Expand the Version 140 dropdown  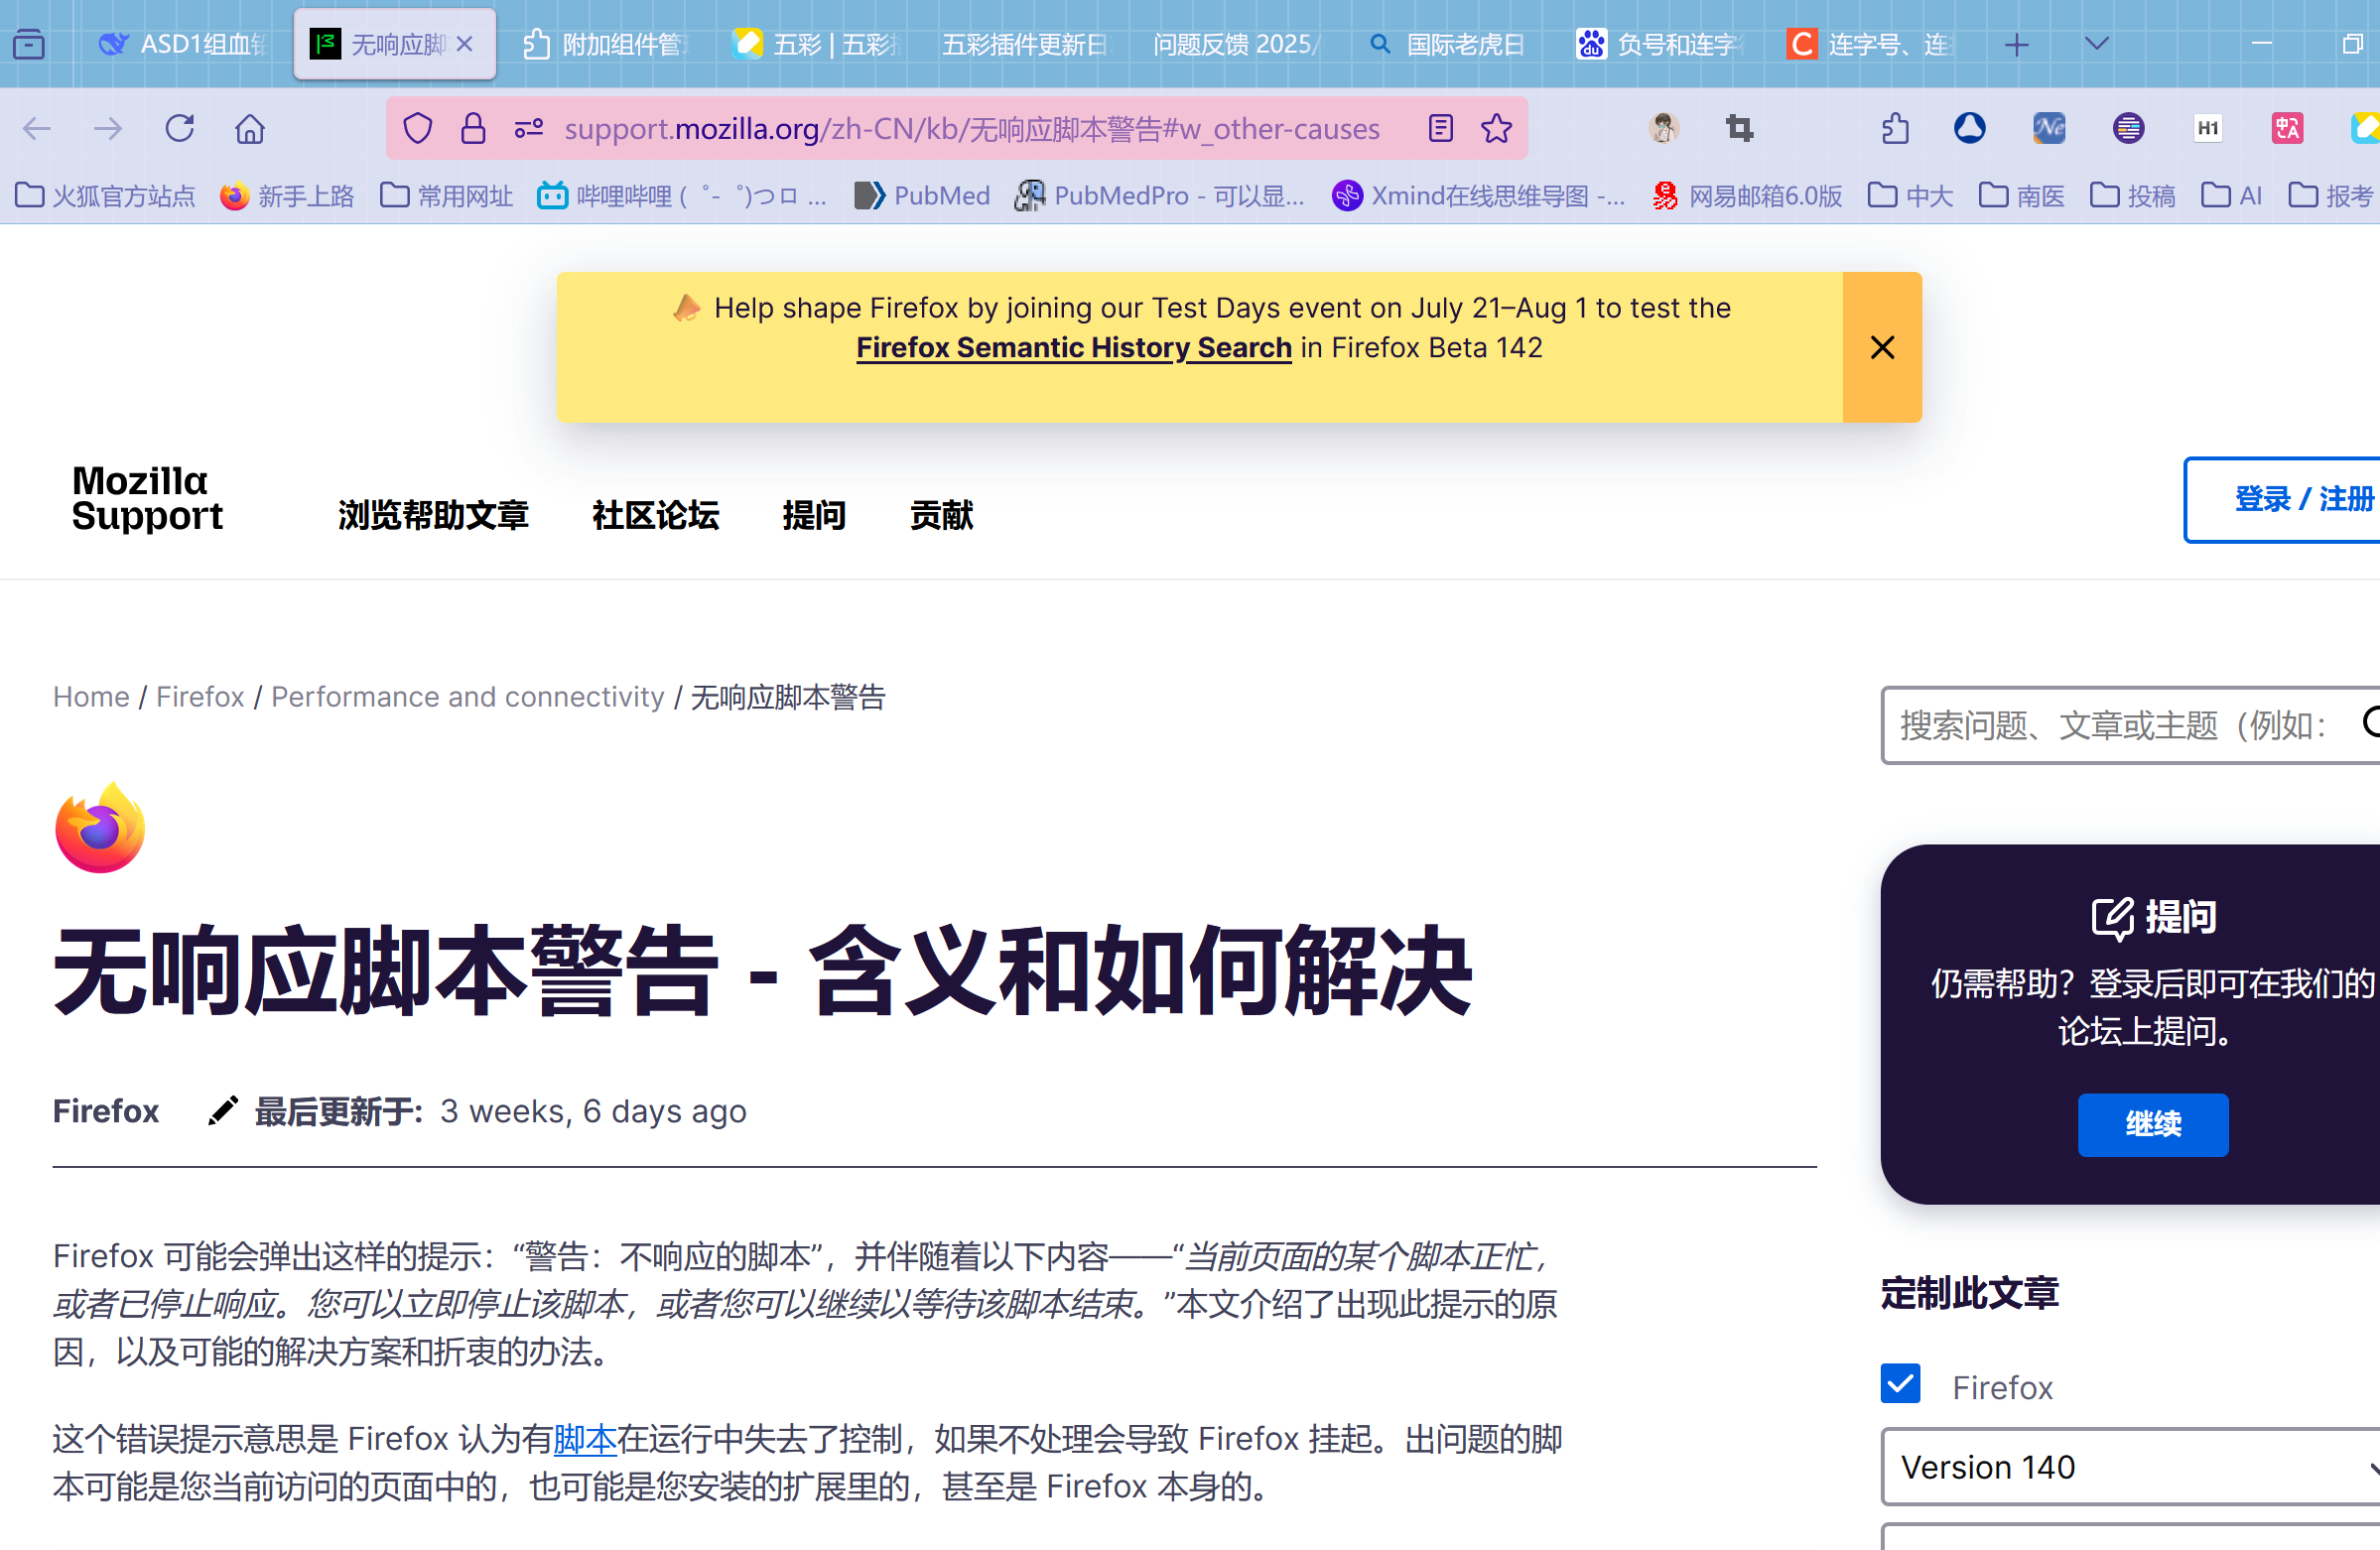[x=2130, y=1466]
